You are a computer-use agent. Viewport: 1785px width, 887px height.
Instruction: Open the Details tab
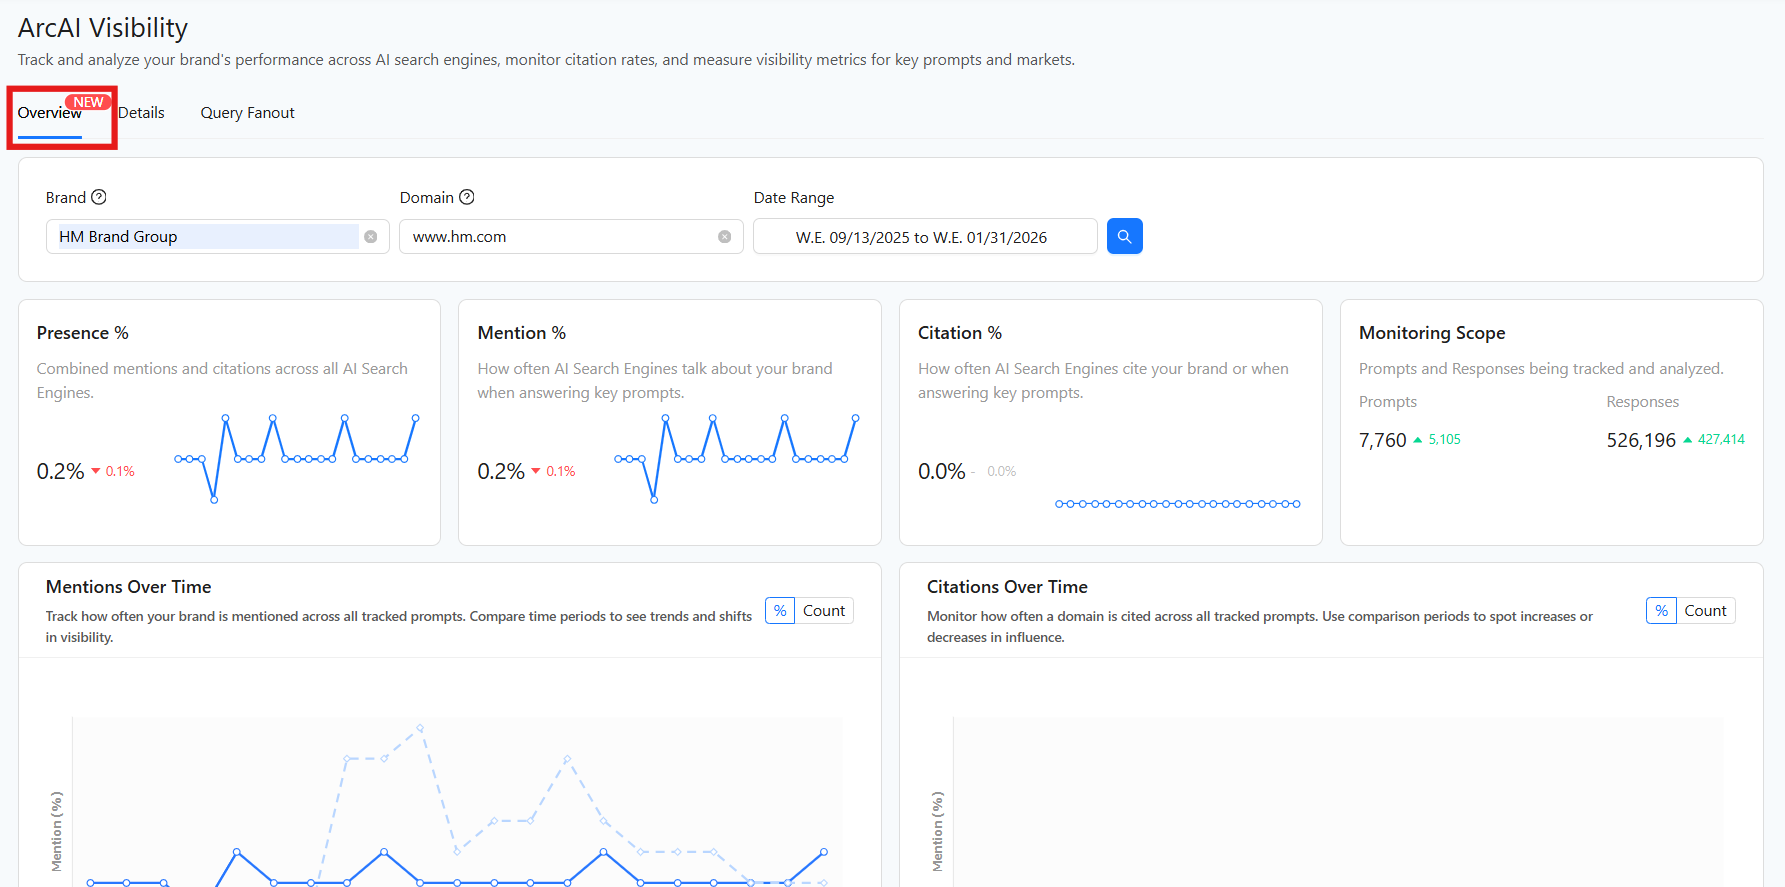pyautogui.click(x=141, y=113)
